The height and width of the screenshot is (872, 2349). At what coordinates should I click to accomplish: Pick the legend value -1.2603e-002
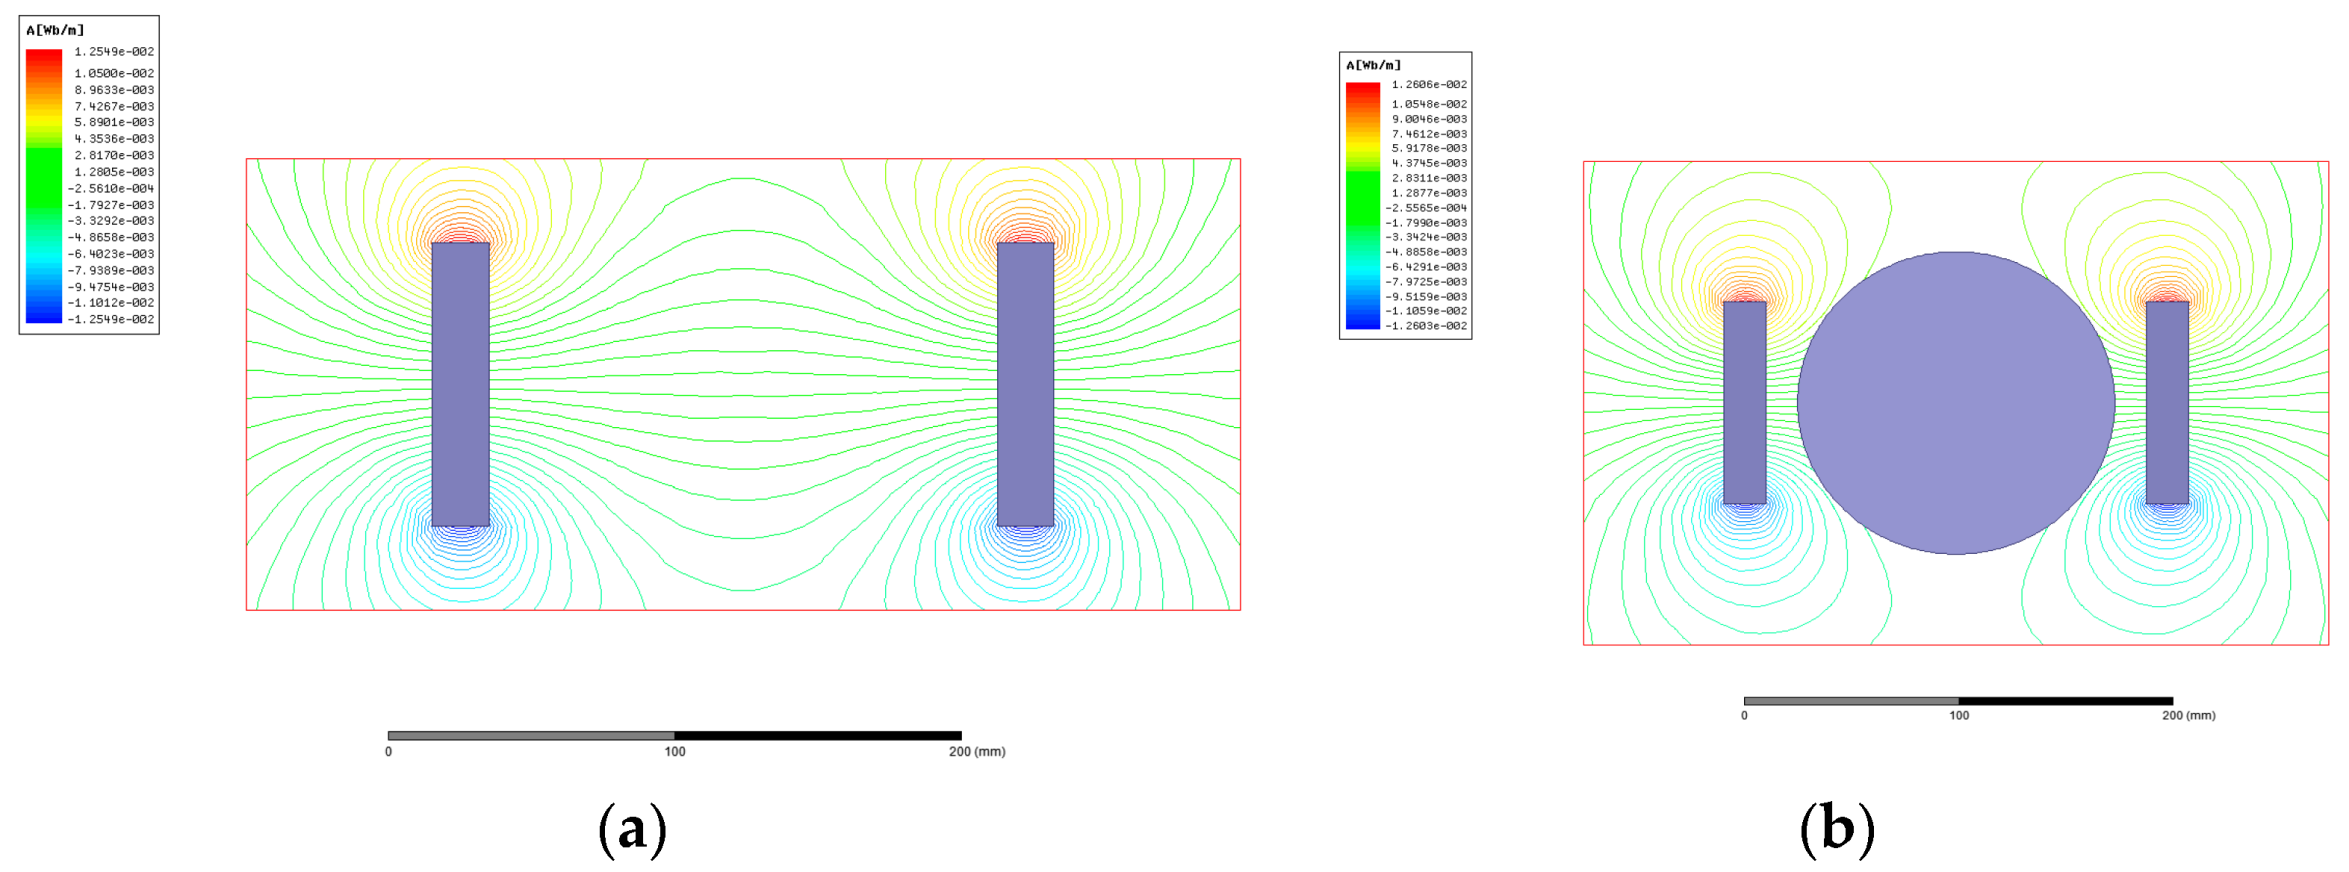pyautogui.click(x=1426, y=326)
